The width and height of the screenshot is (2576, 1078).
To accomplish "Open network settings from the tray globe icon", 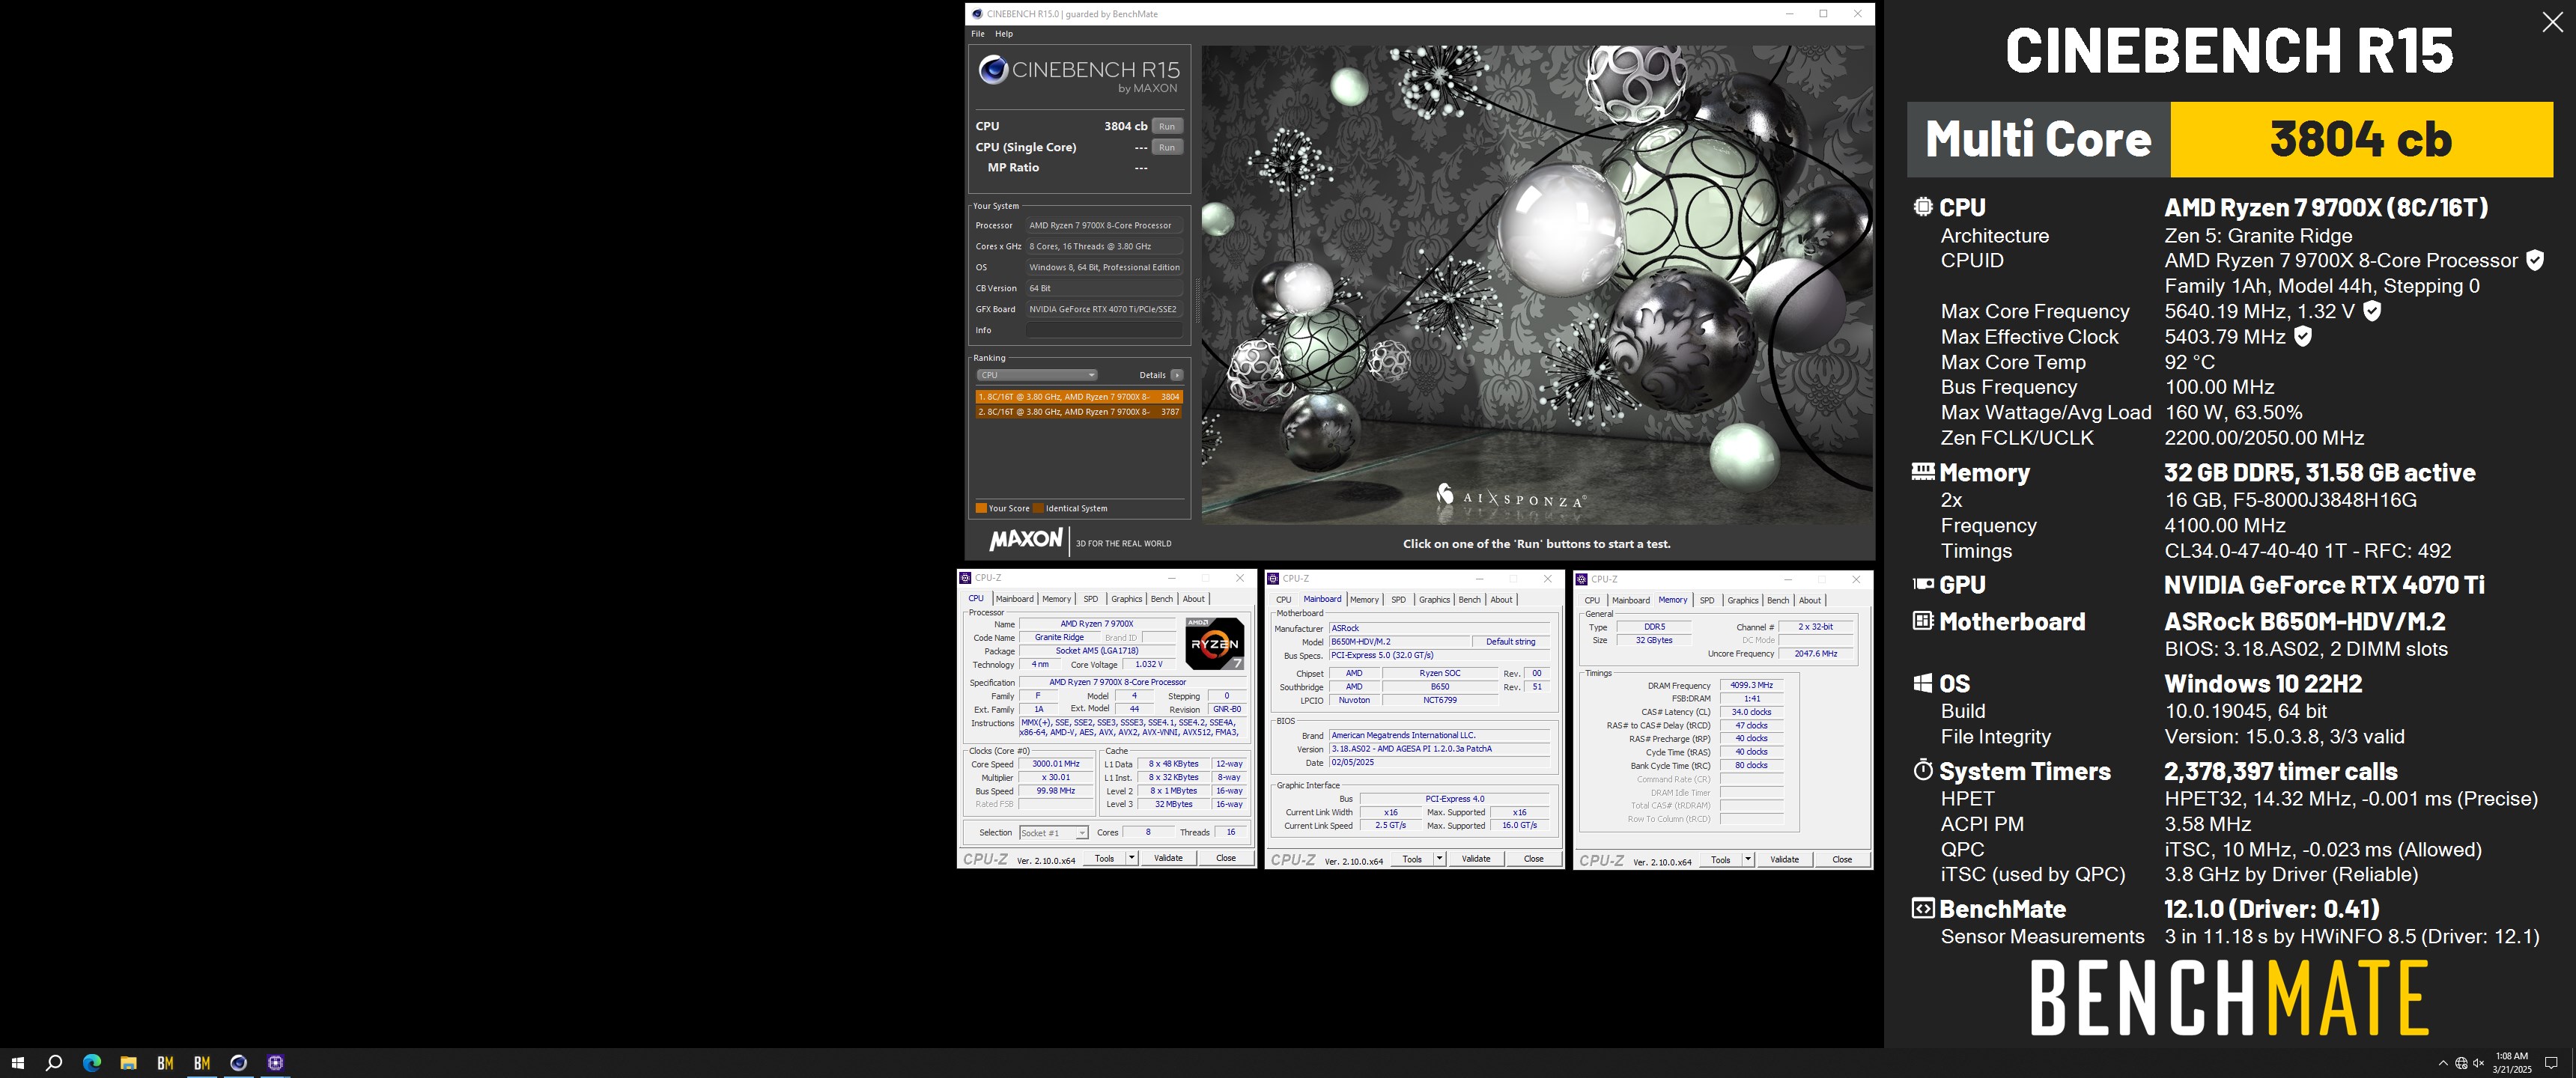I will [x=2461, y=1063].
